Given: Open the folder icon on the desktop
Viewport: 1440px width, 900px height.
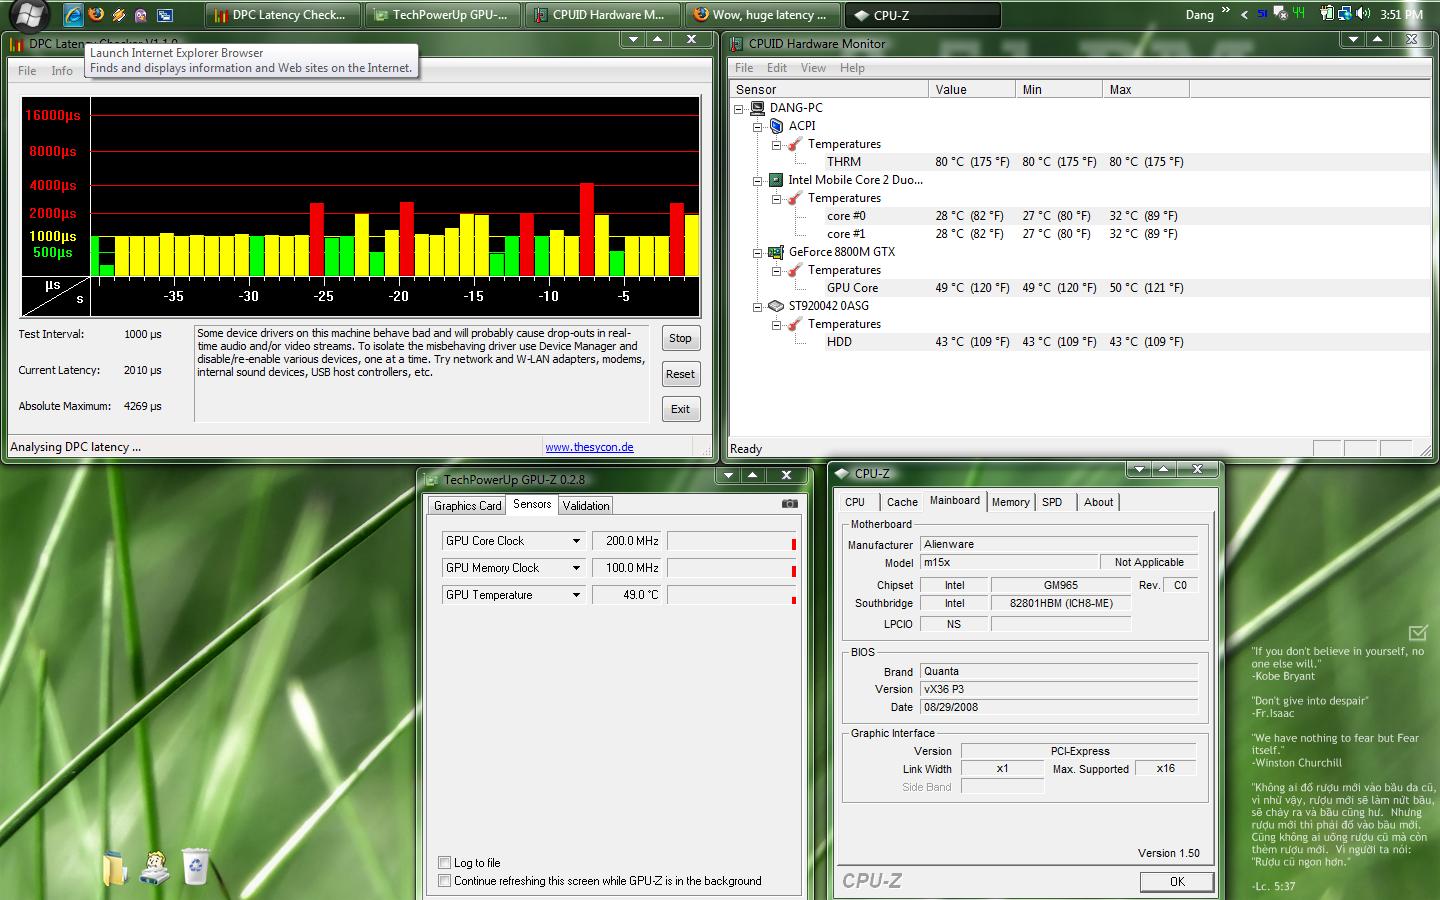Looking at the screenshot, I should point(116,867).
